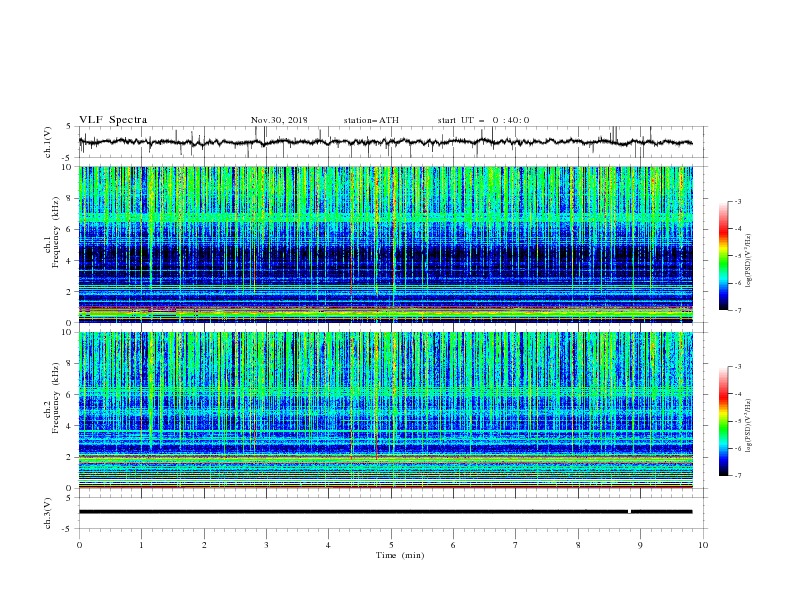The image size is (792, 612).
Task: Click the 5 minute tick on time axis
Action: point(391,545)
